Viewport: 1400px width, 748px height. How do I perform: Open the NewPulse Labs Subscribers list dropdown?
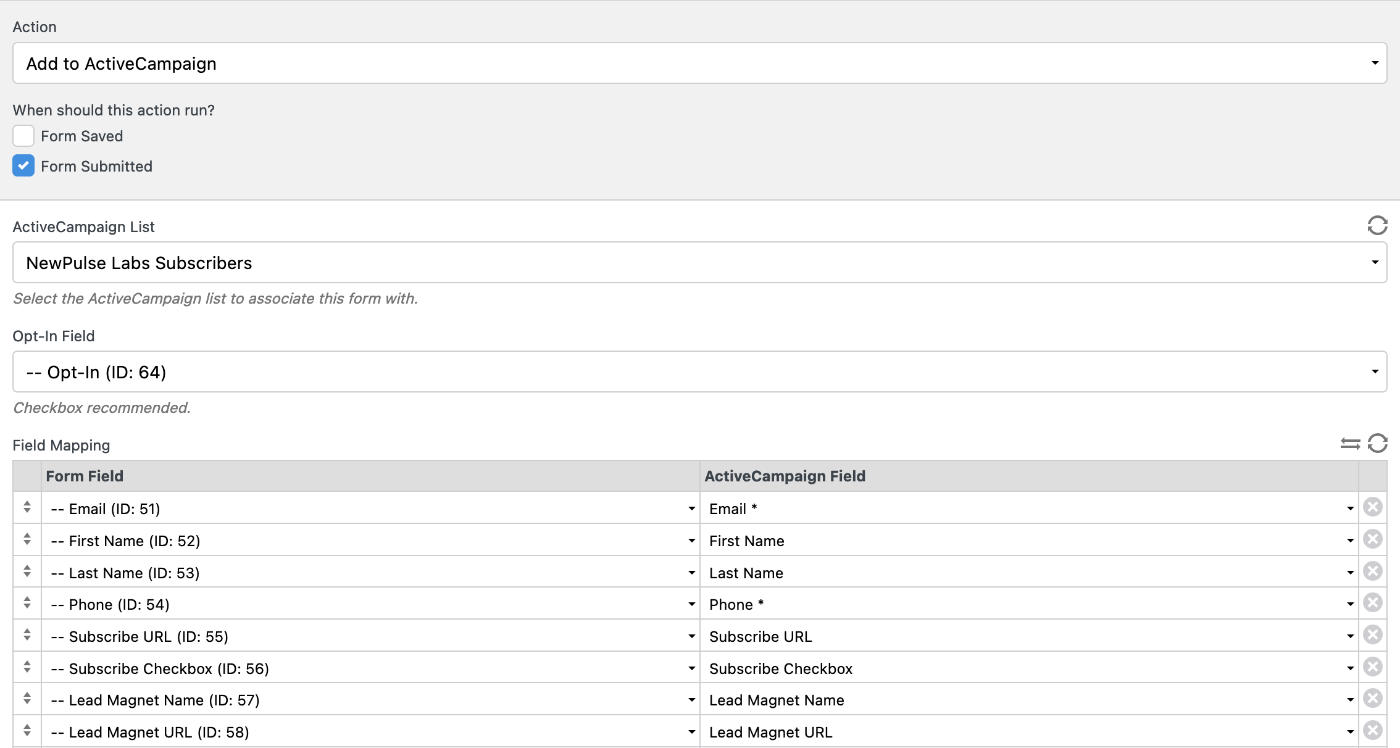point(700,262)
